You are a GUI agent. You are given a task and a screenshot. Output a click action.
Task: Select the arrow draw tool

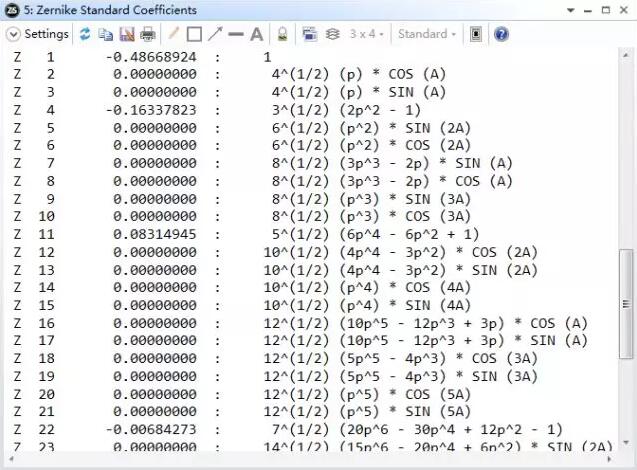click(x=215, y=34)
